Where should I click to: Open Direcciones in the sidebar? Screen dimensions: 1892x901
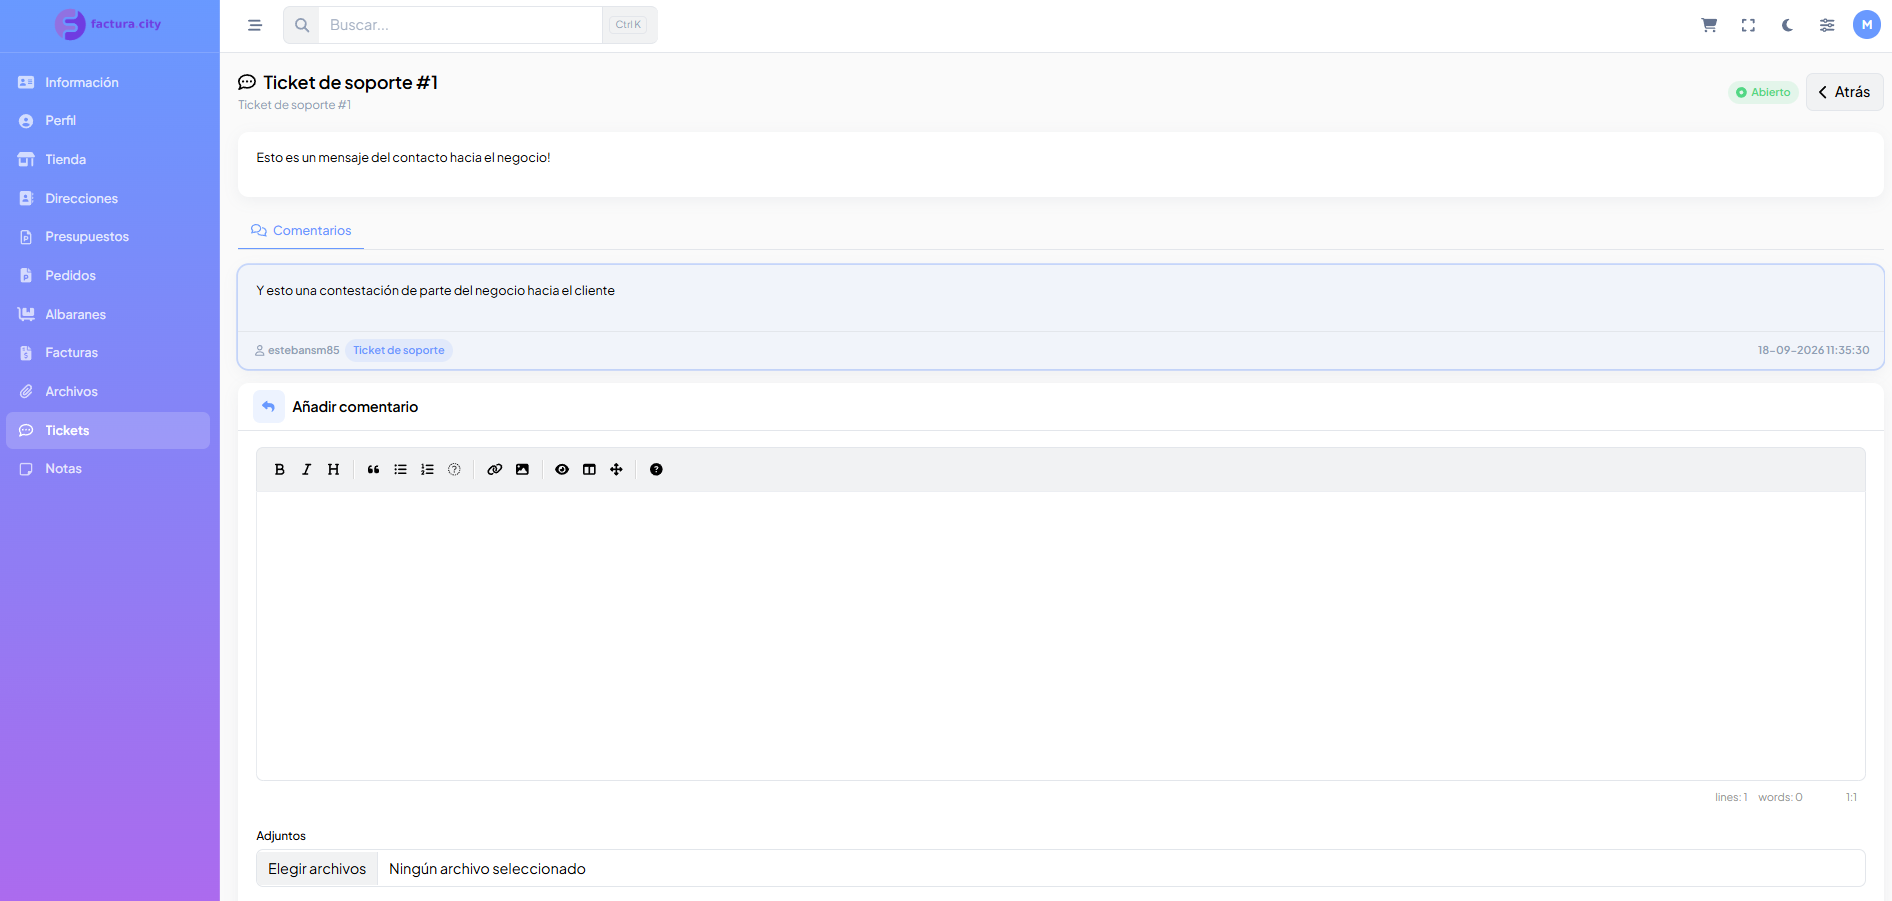(x=108, y=198)
